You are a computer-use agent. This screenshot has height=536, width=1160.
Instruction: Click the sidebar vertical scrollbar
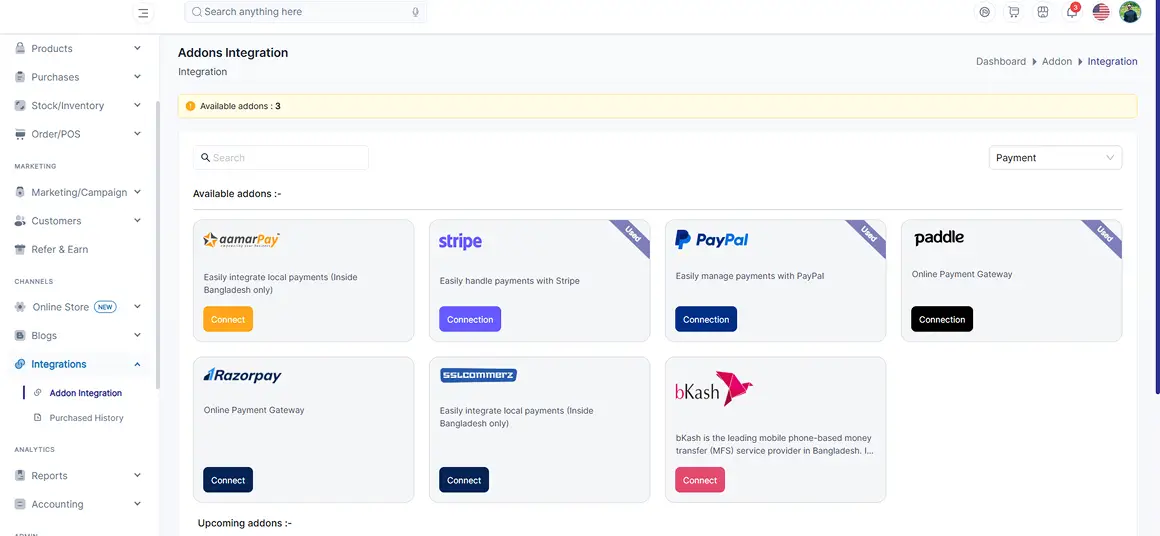tap(158, 244)
